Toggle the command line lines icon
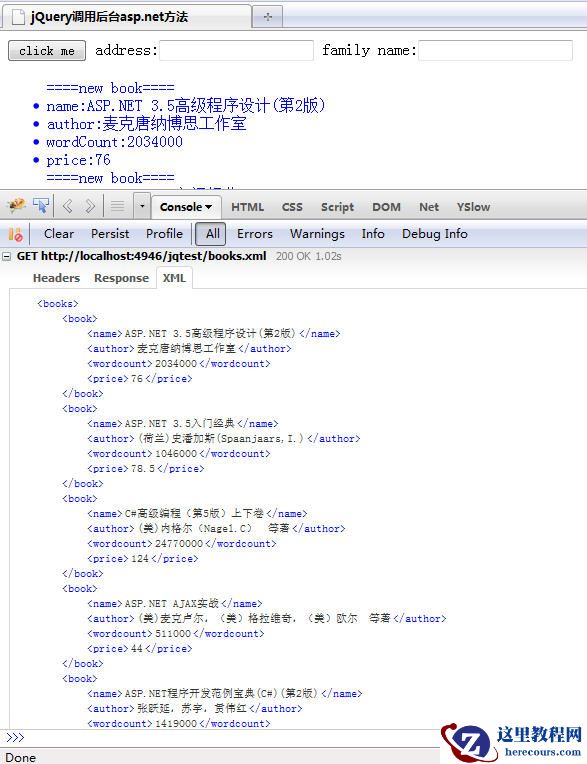The height and width of the screenshot is (764, 587). click(x=117, y=206)
